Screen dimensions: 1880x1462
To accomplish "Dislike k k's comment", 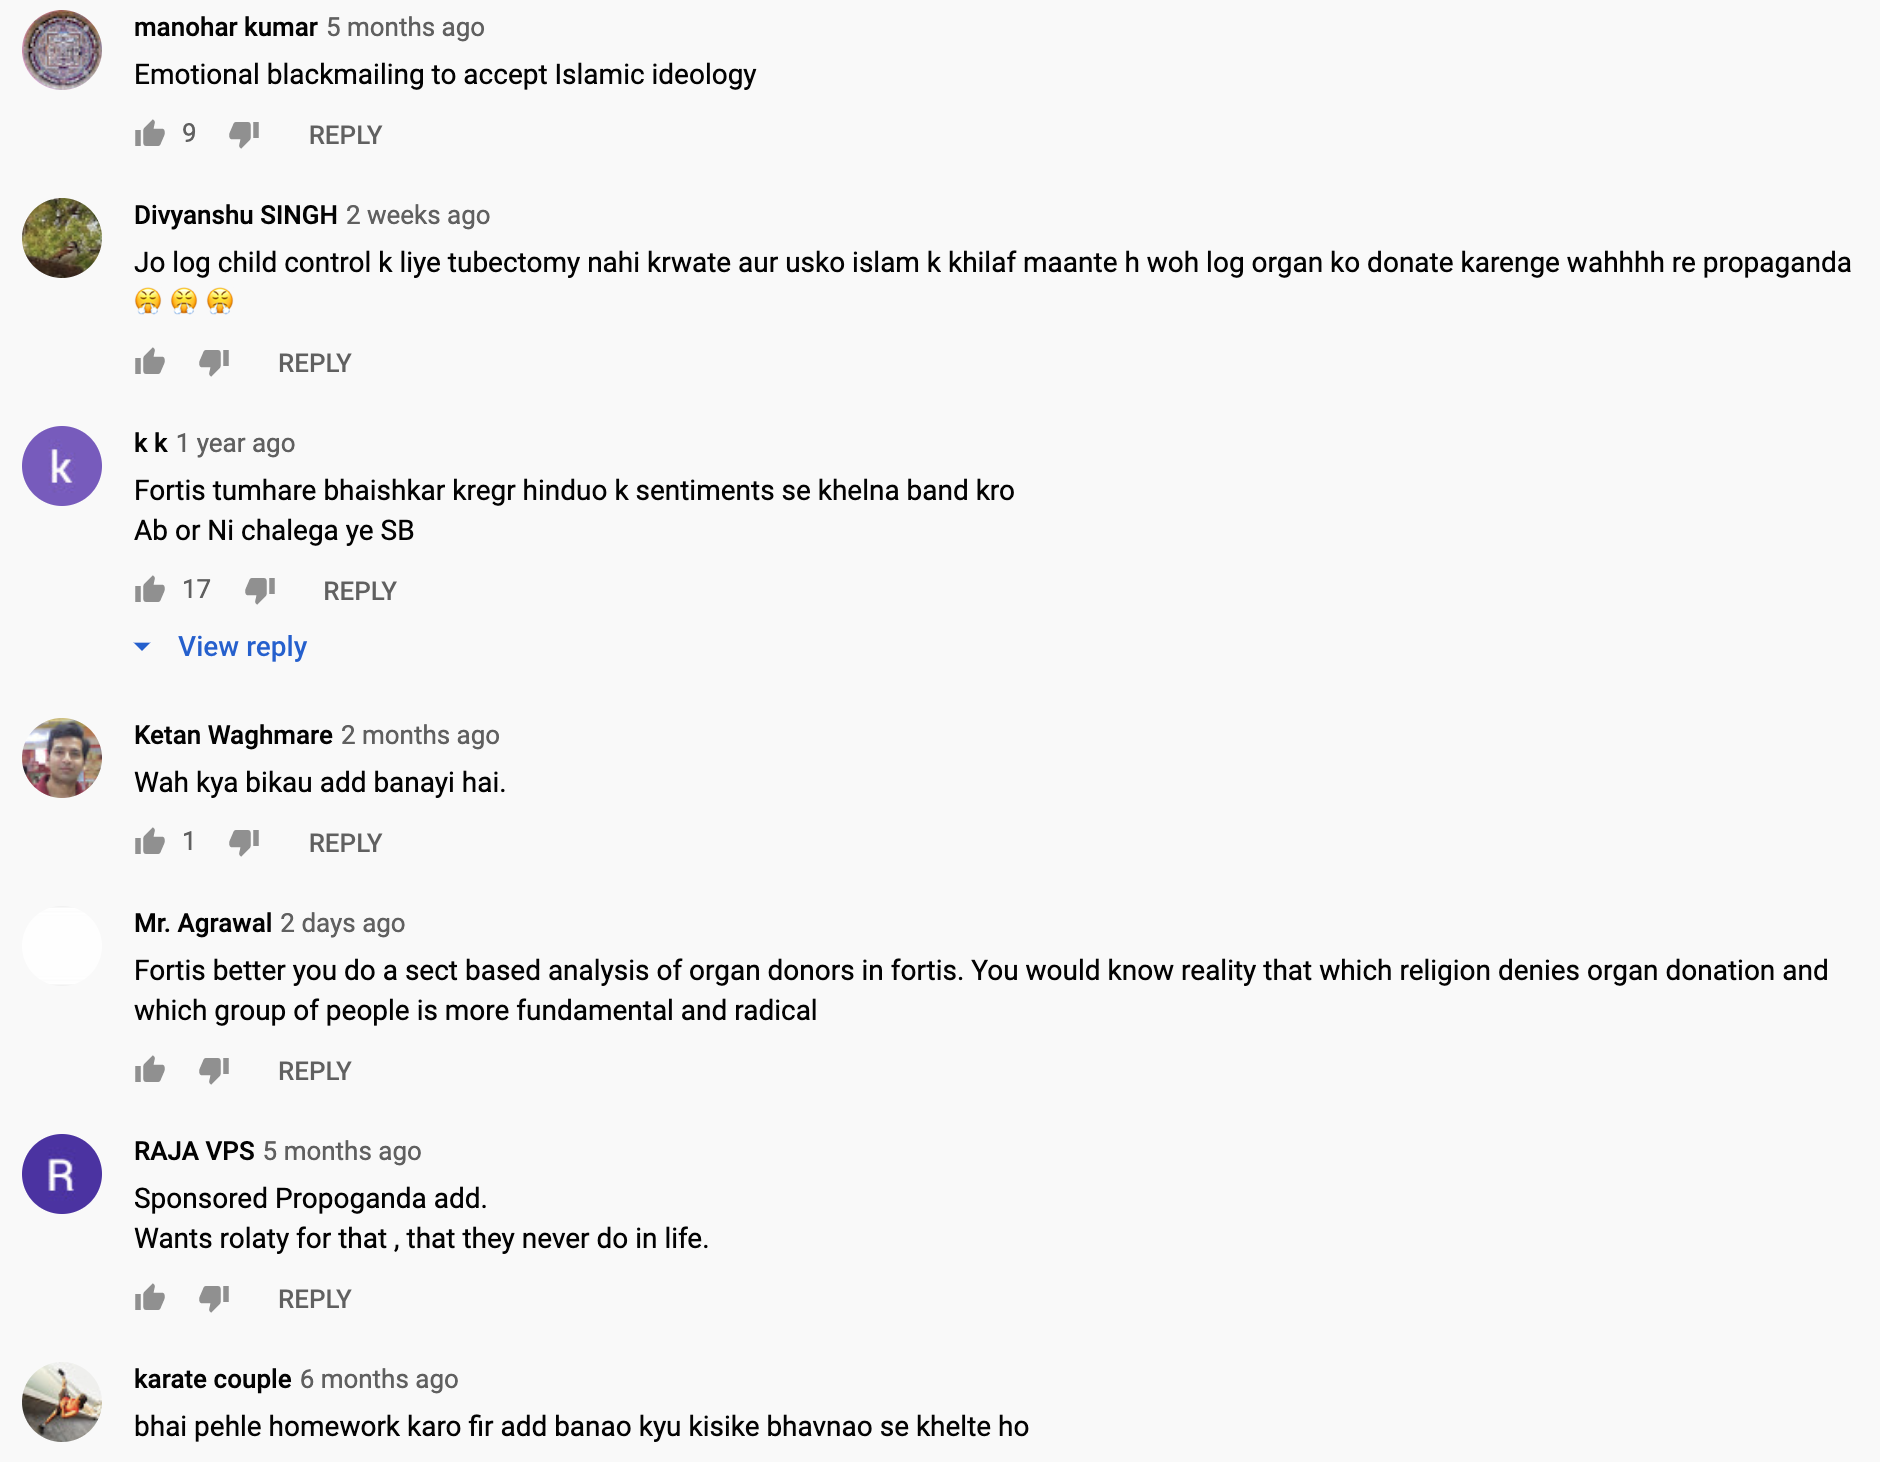I will pyautogui.click(x=260, y=590).
